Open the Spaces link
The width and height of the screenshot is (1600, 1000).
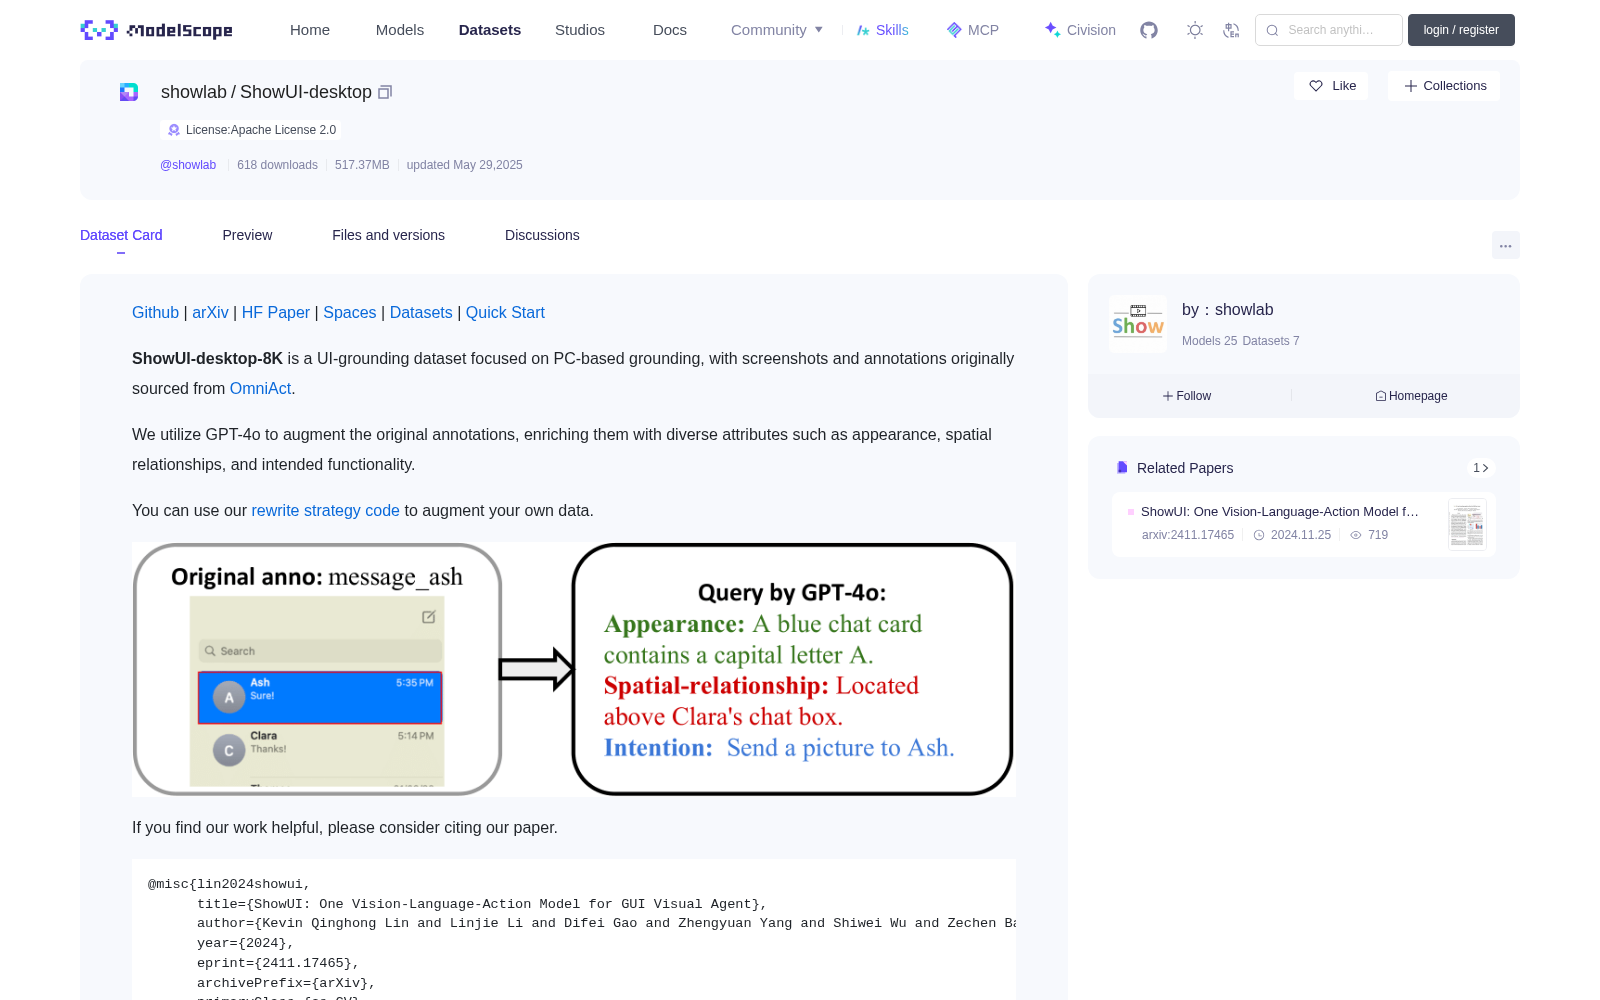[x=350, y=312]
